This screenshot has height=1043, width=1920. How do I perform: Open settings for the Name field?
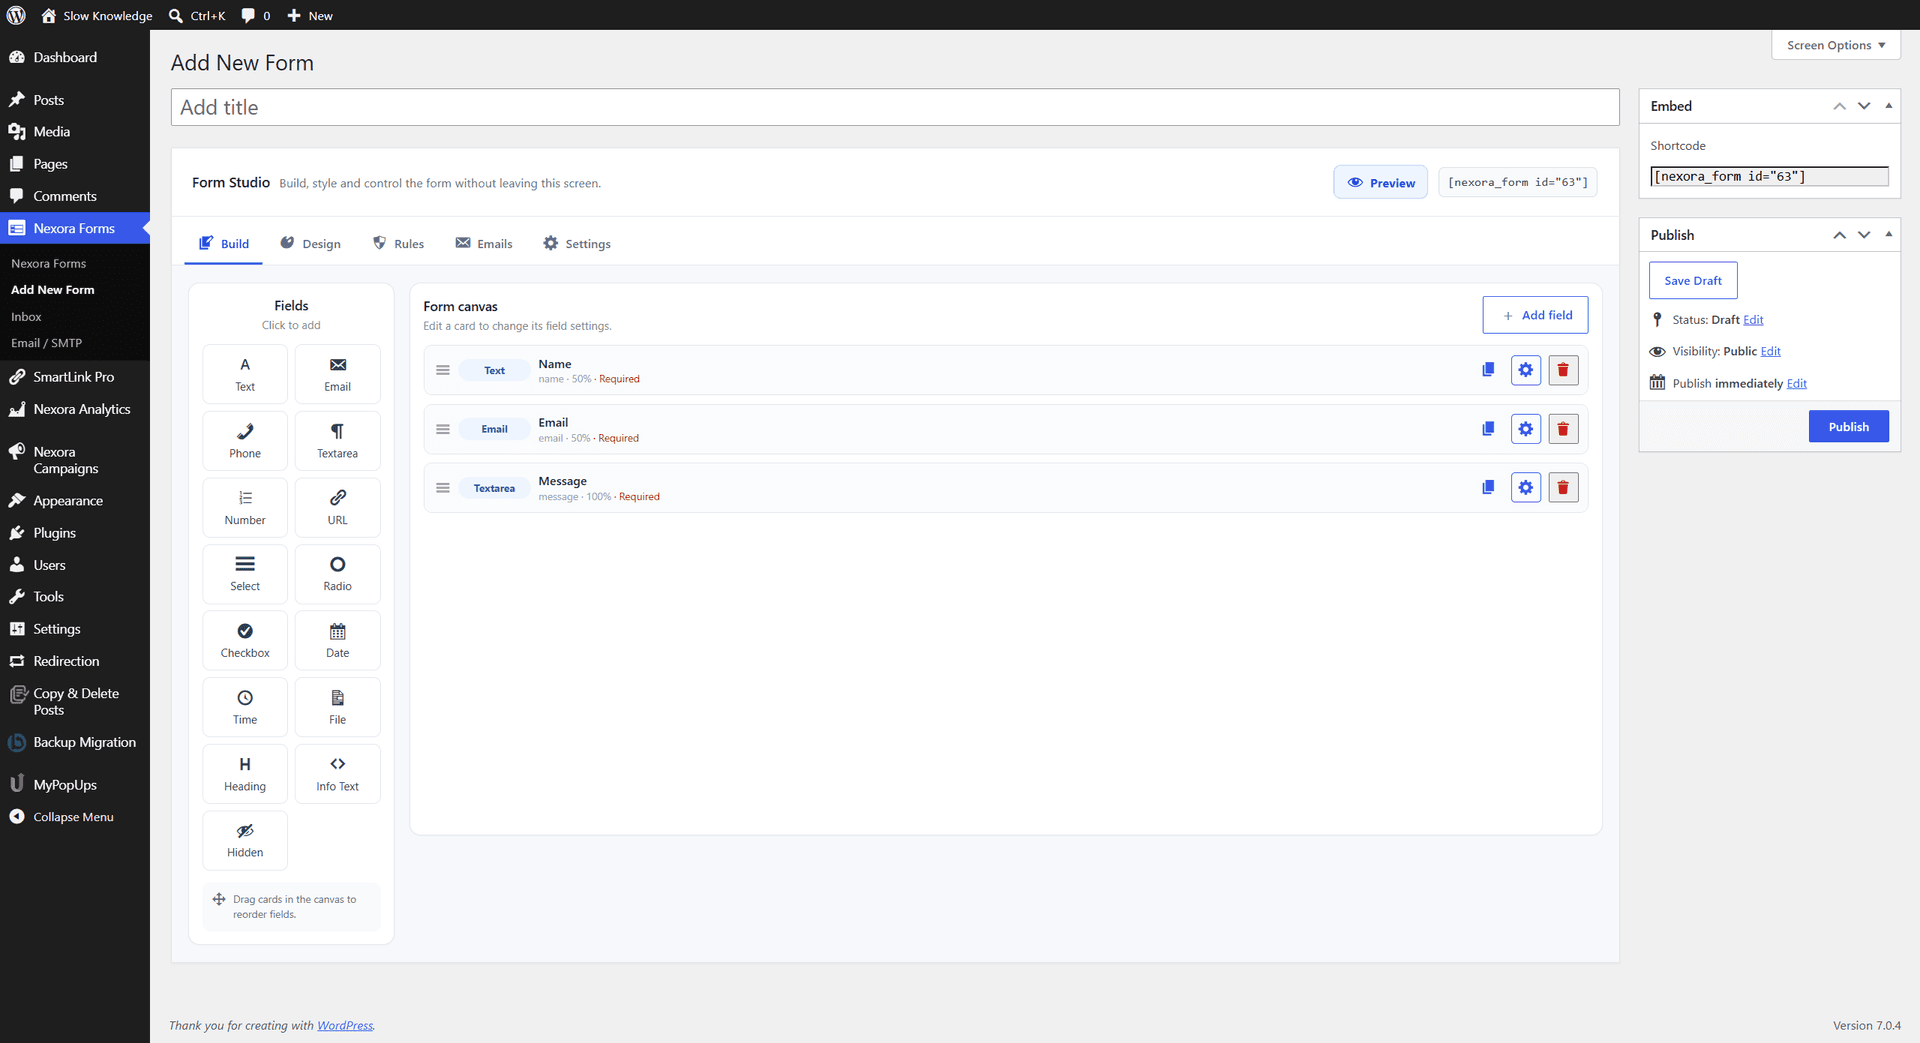tap(1526, 370)
